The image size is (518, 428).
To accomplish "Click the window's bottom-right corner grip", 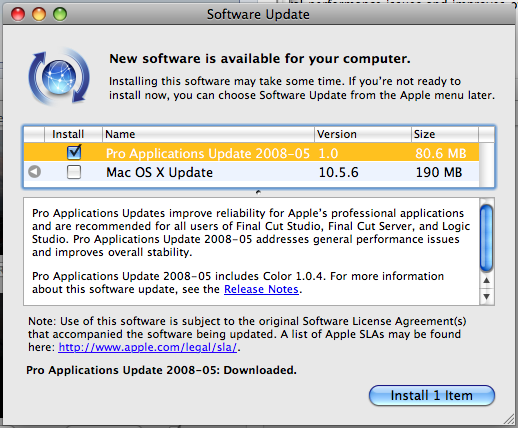I will 509,419.
